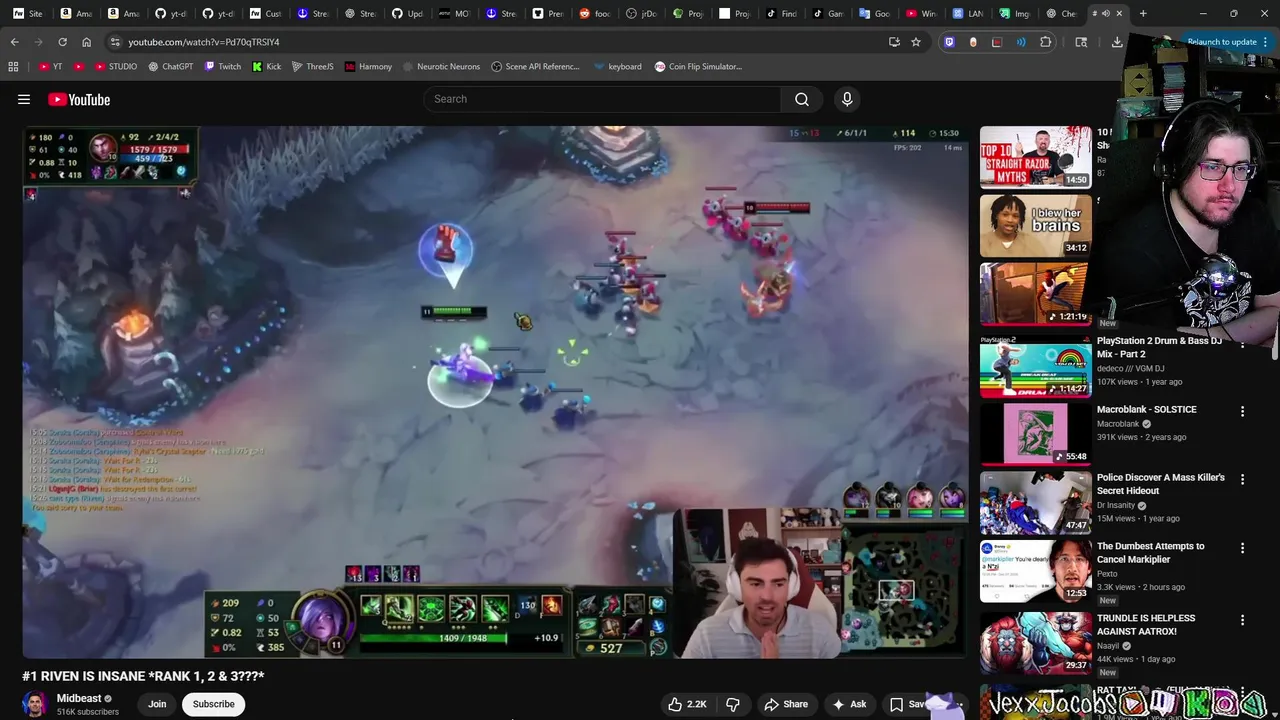This screenshot has height=720, width=1280.
Task: Start voice search with the microphone icon
Action: point(847,99)
